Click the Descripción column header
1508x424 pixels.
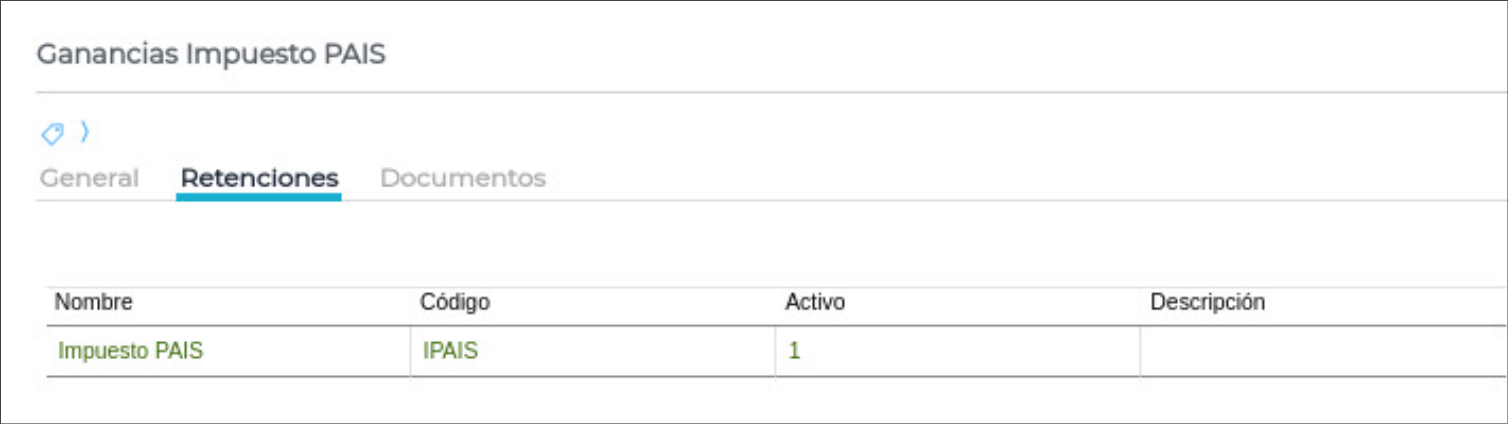pyautogui.click(x=1208, y=302)
